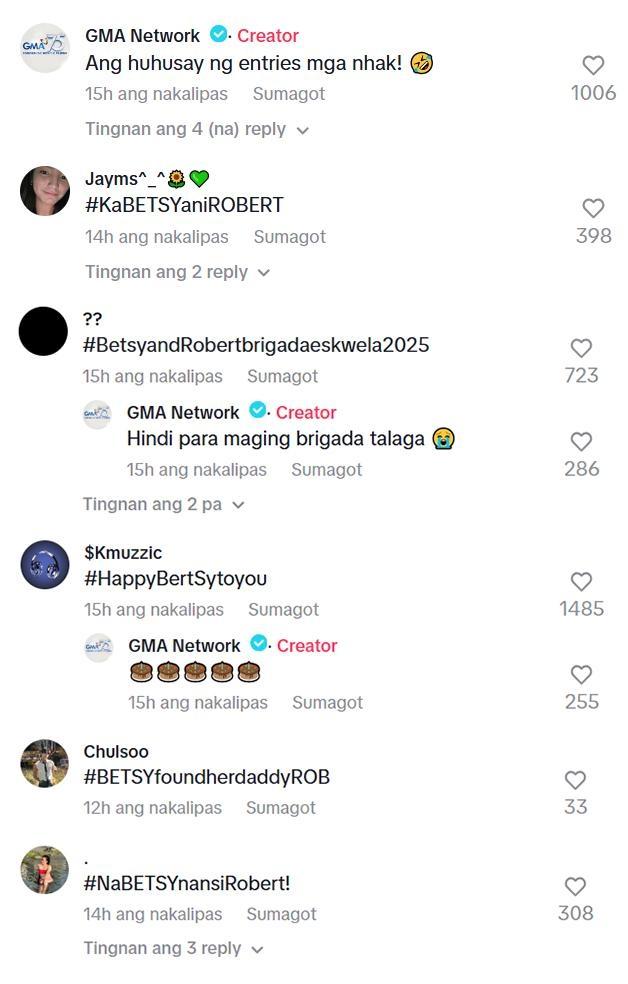Open the #KaBETSYaniROBERT hashtag

[184, 205]
